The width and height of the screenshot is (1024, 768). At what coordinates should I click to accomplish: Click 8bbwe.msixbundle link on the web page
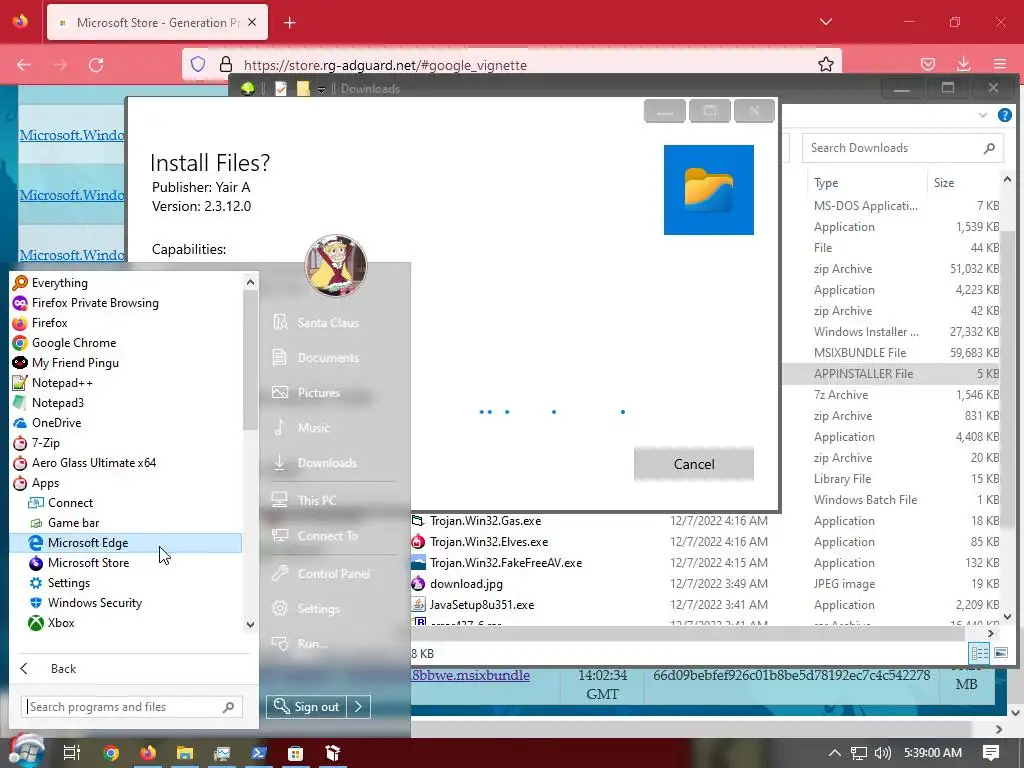[x=470, y=675]
